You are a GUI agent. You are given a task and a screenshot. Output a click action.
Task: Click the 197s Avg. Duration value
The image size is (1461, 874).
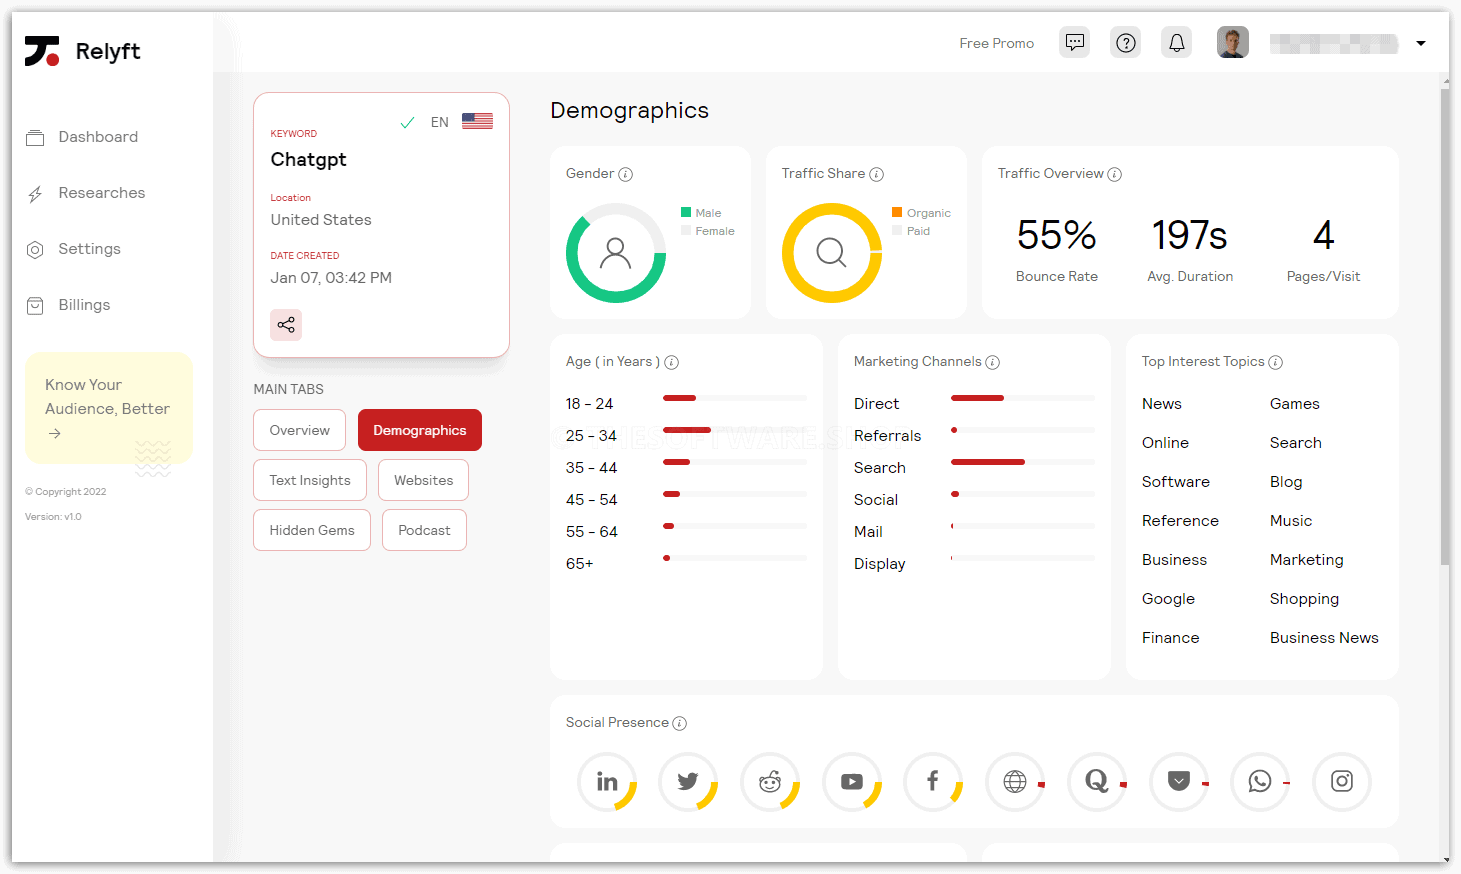[x=1190, y=236]
